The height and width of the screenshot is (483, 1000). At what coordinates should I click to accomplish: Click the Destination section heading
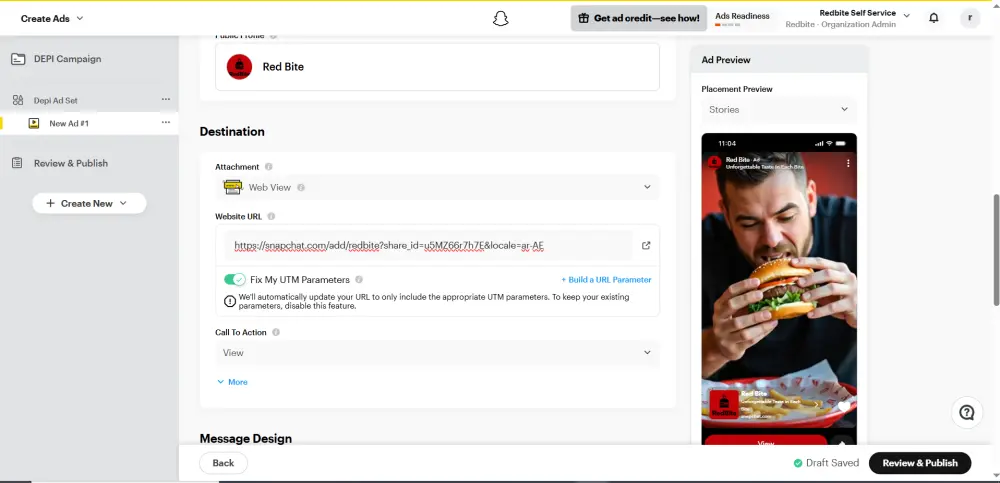[232, 131]
